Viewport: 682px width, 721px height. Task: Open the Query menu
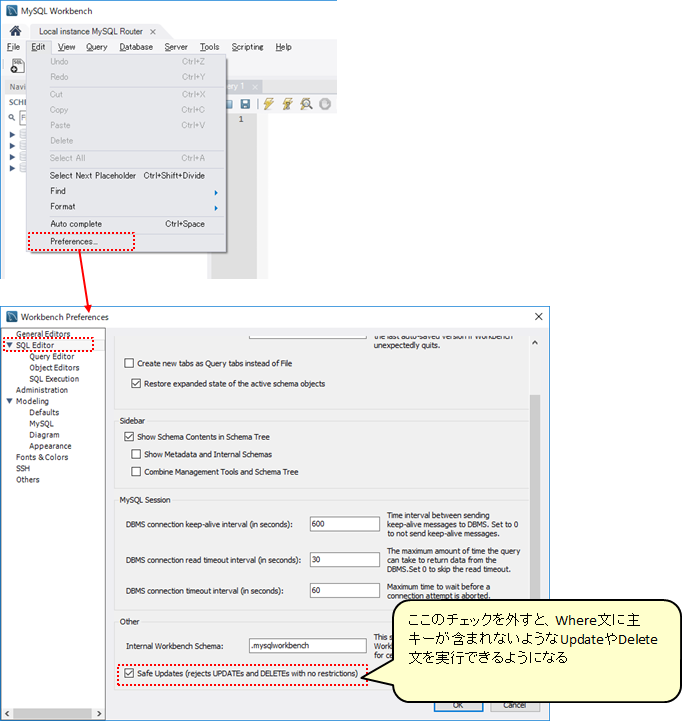click(x=97, y=47)
